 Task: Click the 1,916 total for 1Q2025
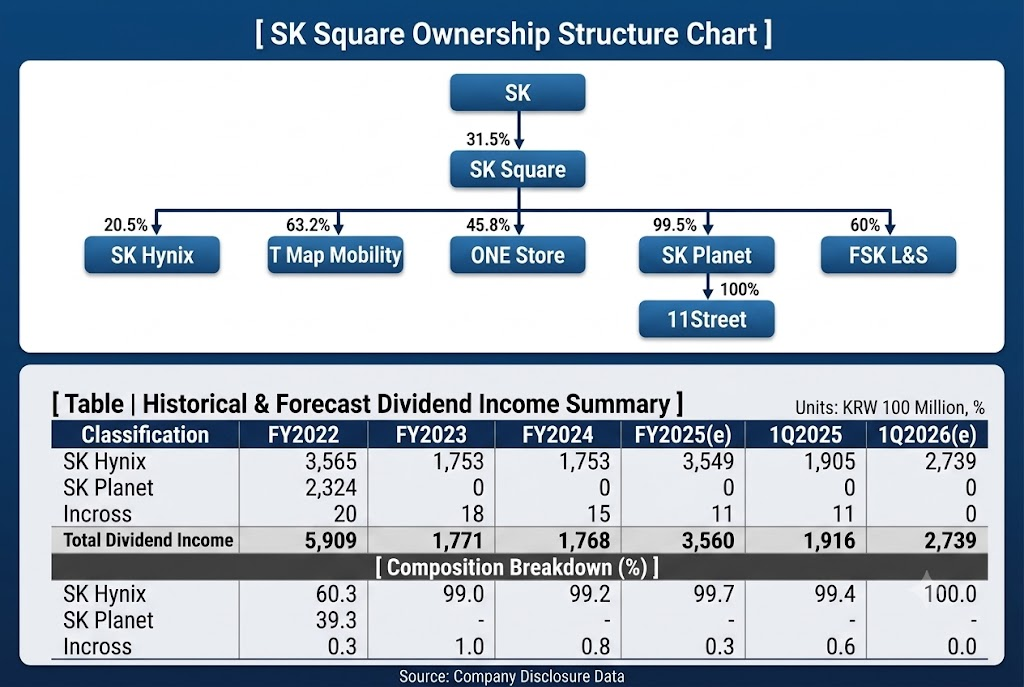click(829, 541)
